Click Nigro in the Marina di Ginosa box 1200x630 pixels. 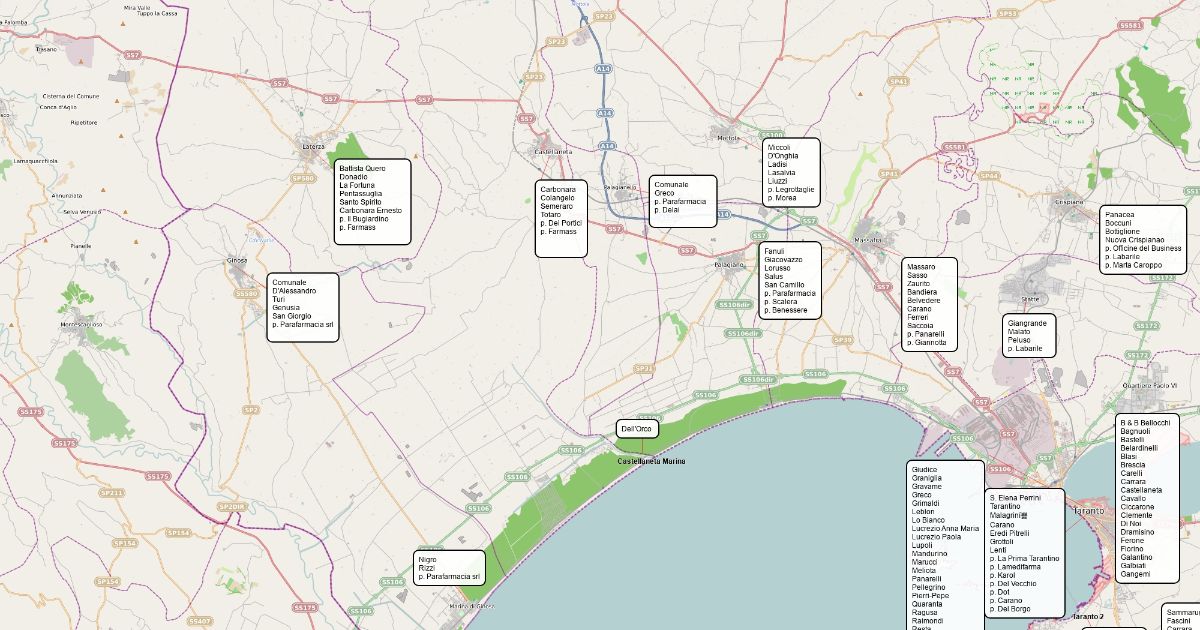coord(427,560)
